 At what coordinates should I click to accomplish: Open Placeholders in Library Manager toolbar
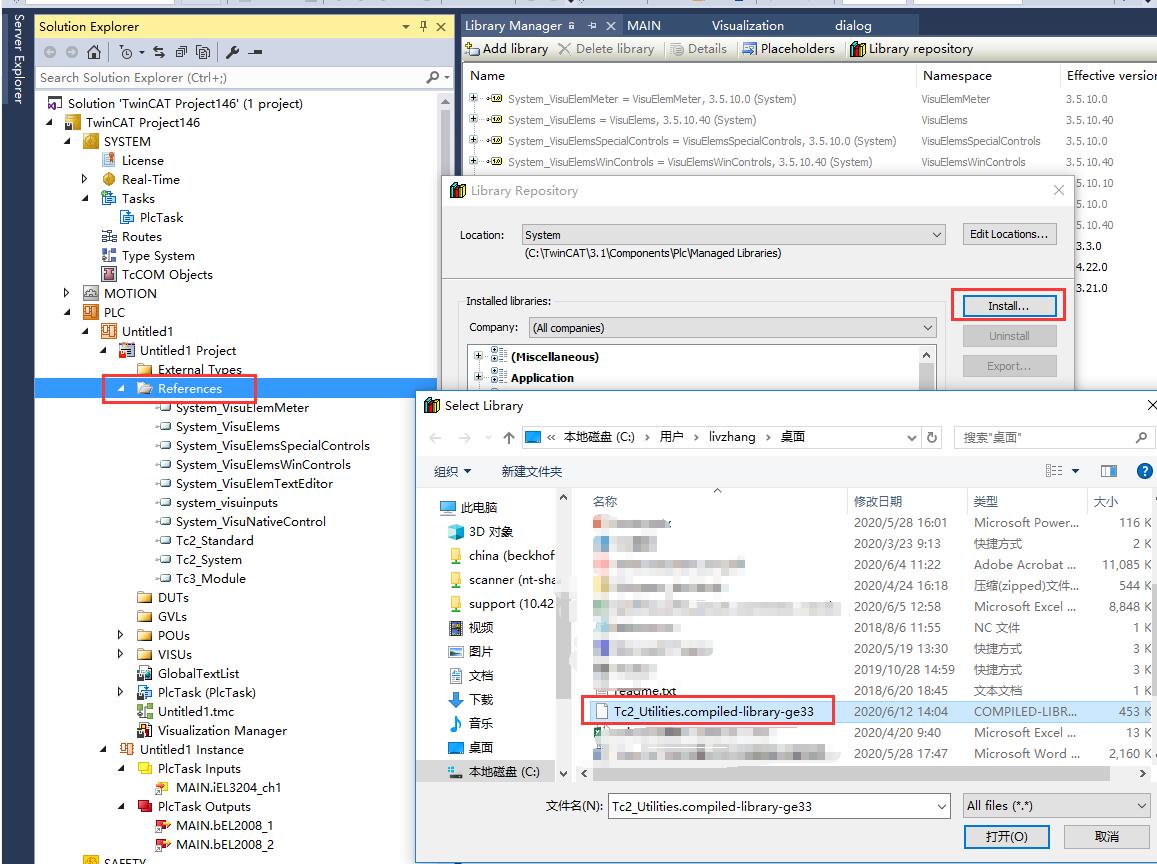[788, 49]
